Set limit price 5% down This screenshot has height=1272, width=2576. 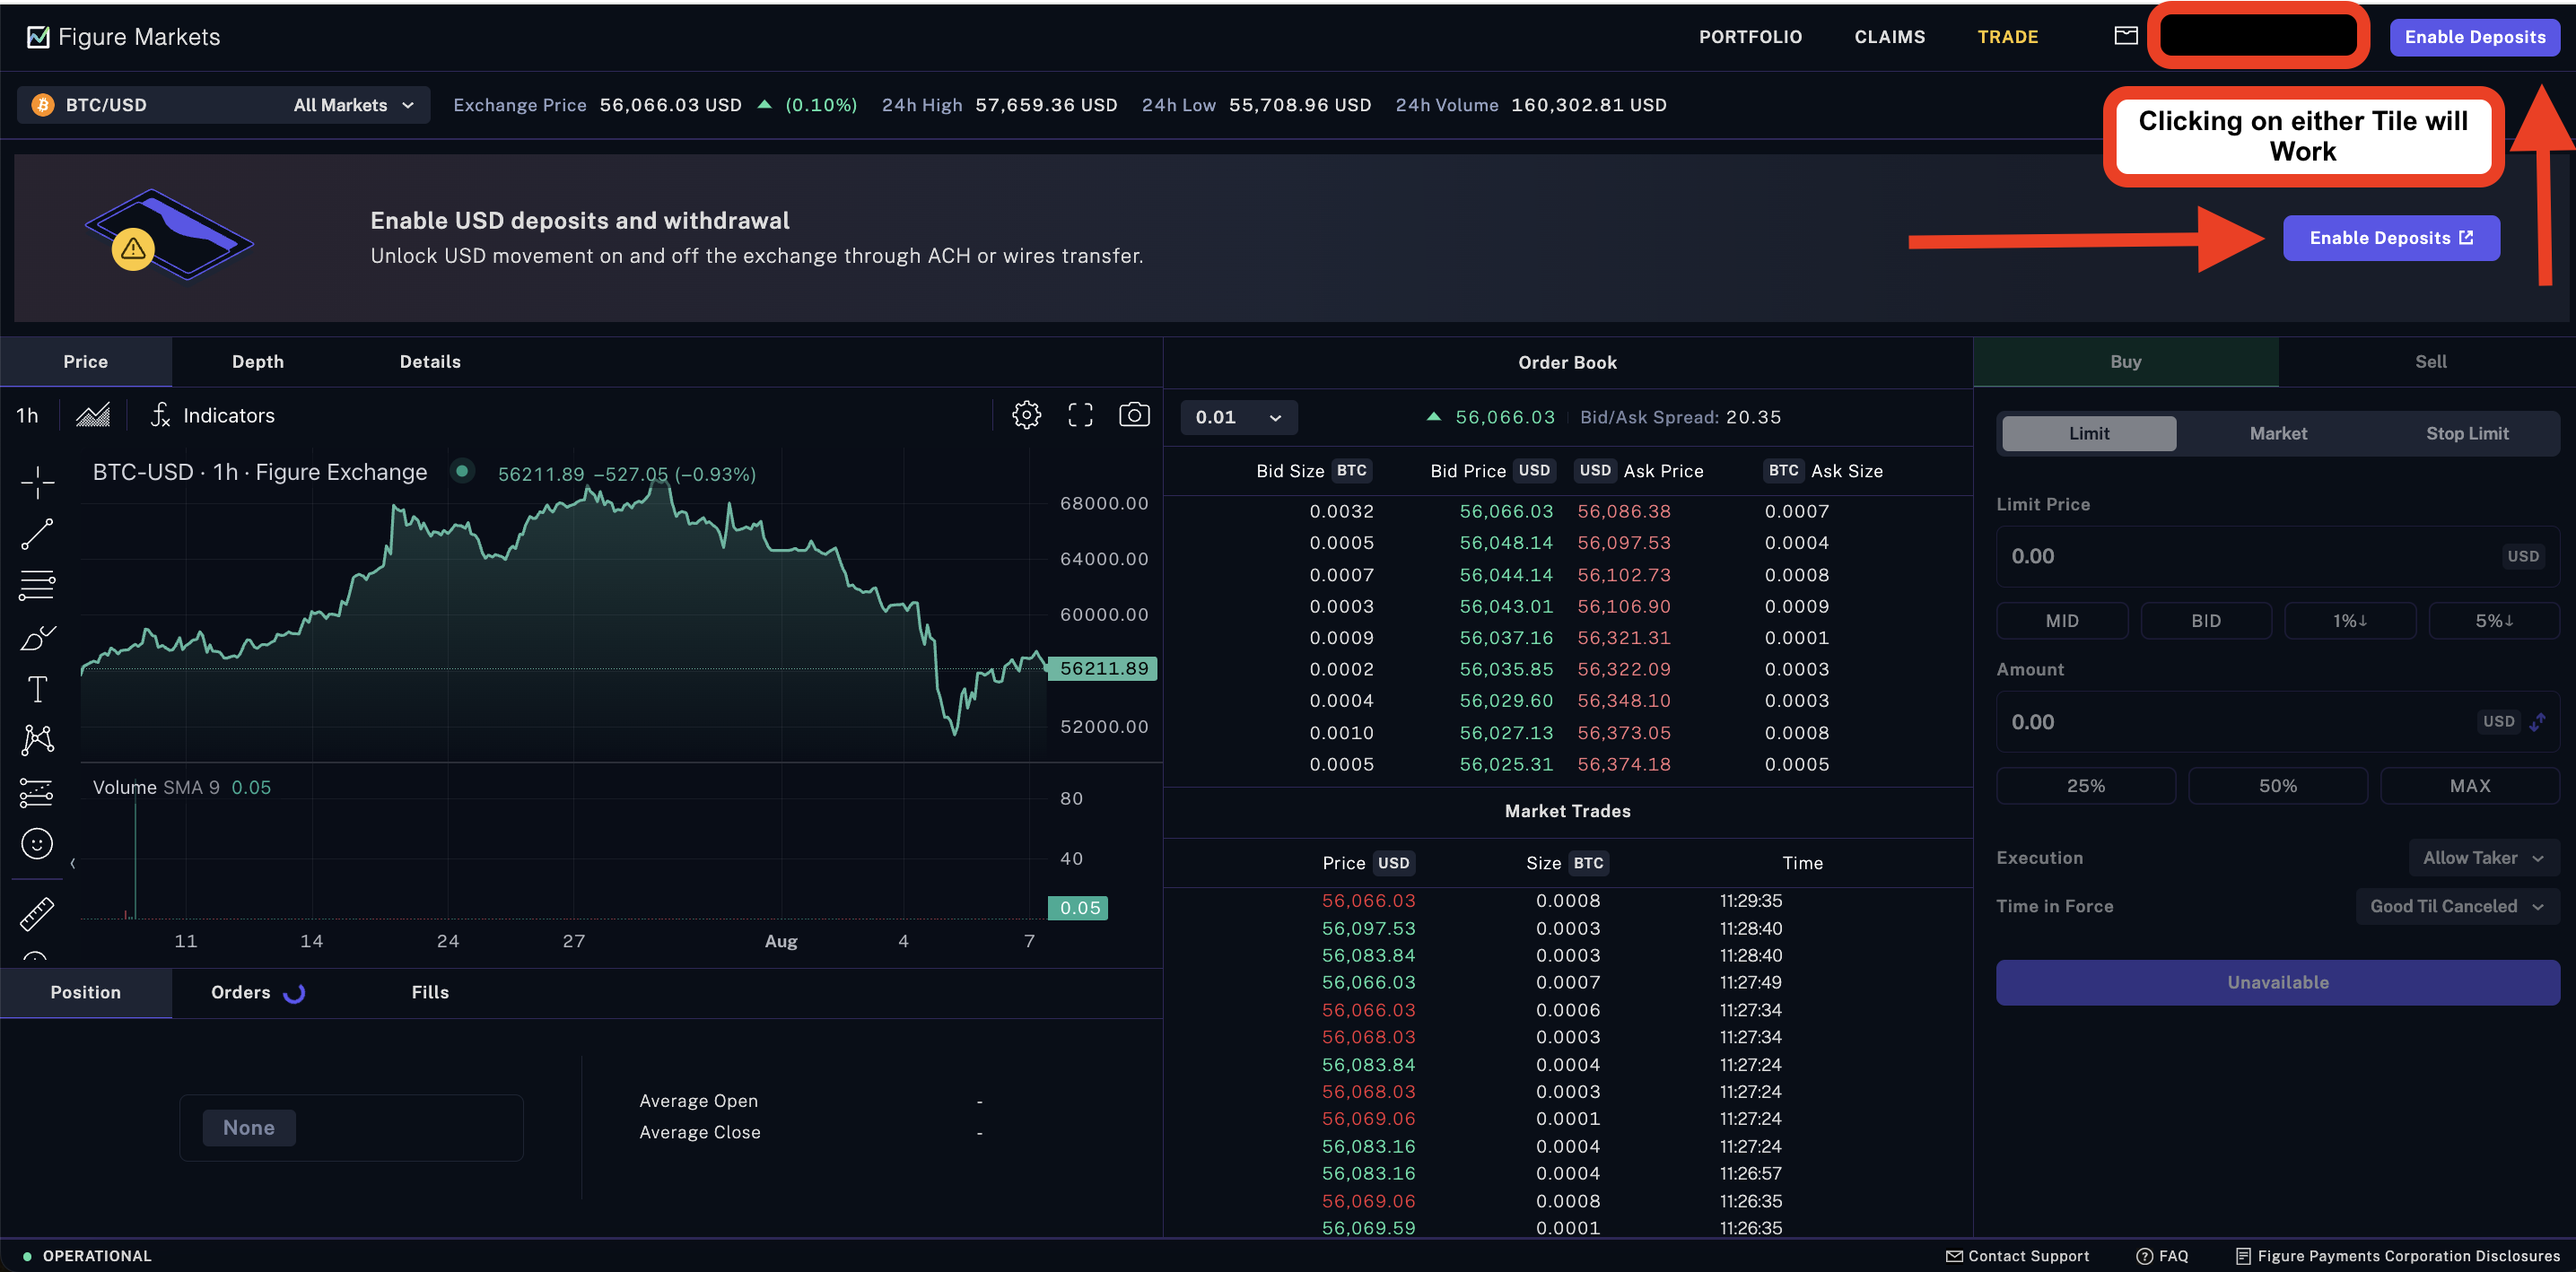tap(2494, 621)
